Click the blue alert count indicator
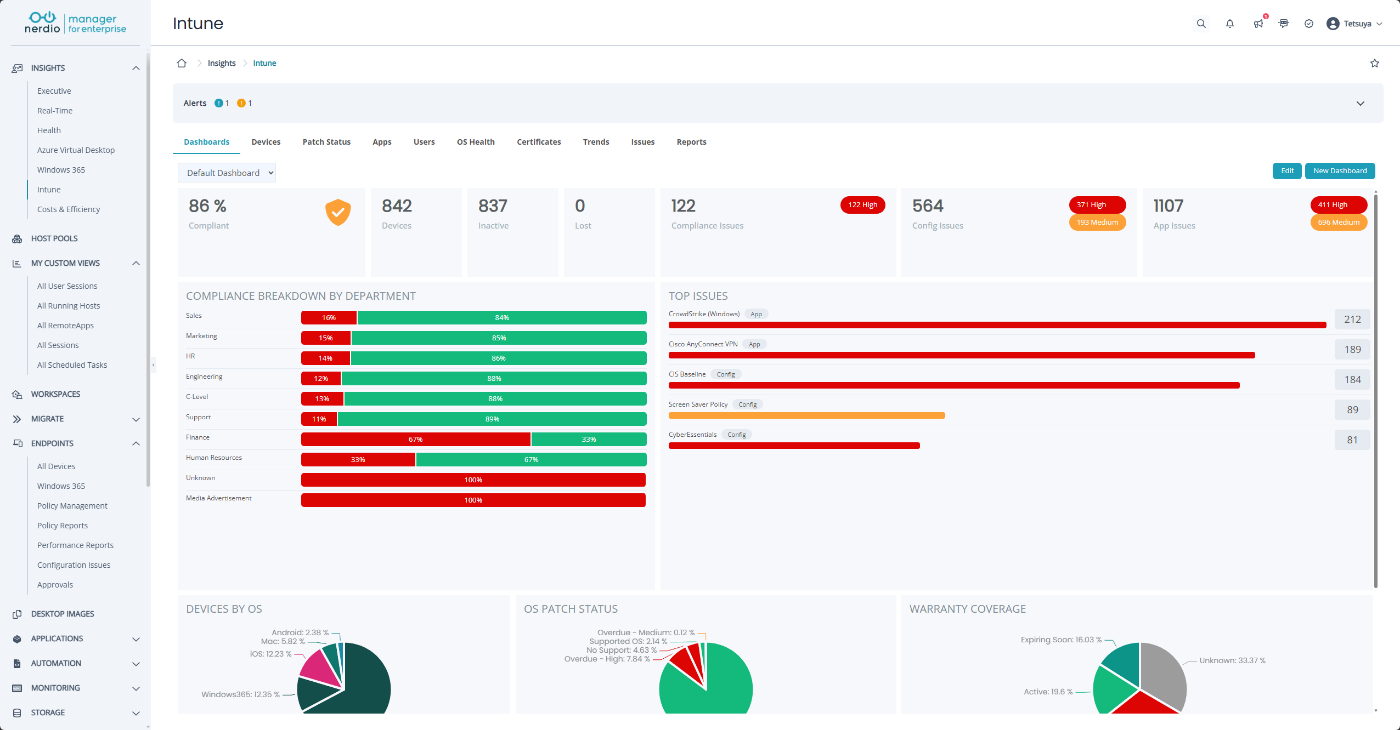 click(222, 103)
